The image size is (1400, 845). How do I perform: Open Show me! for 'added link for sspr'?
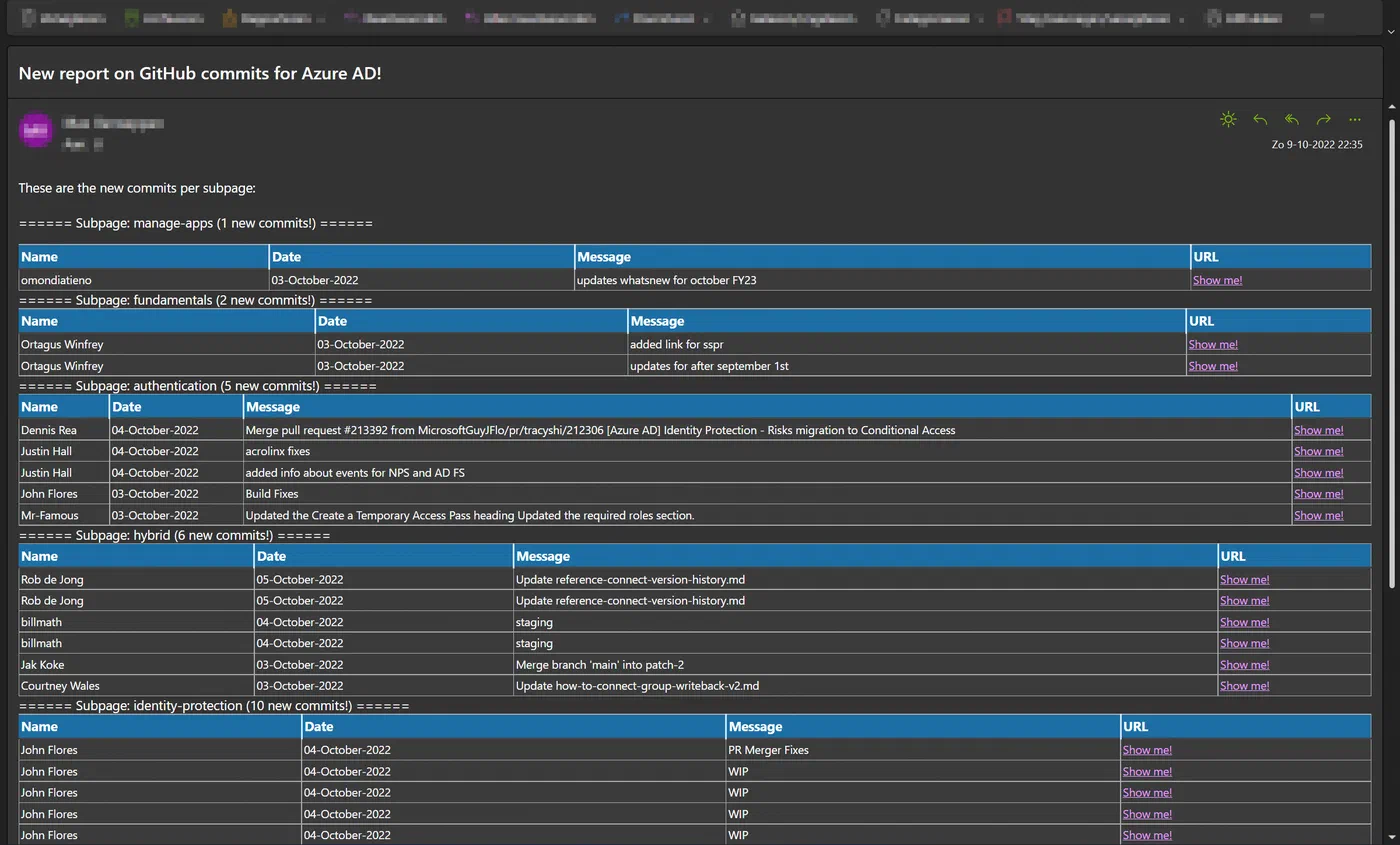pyautogui.click(x=1213, y=344)
